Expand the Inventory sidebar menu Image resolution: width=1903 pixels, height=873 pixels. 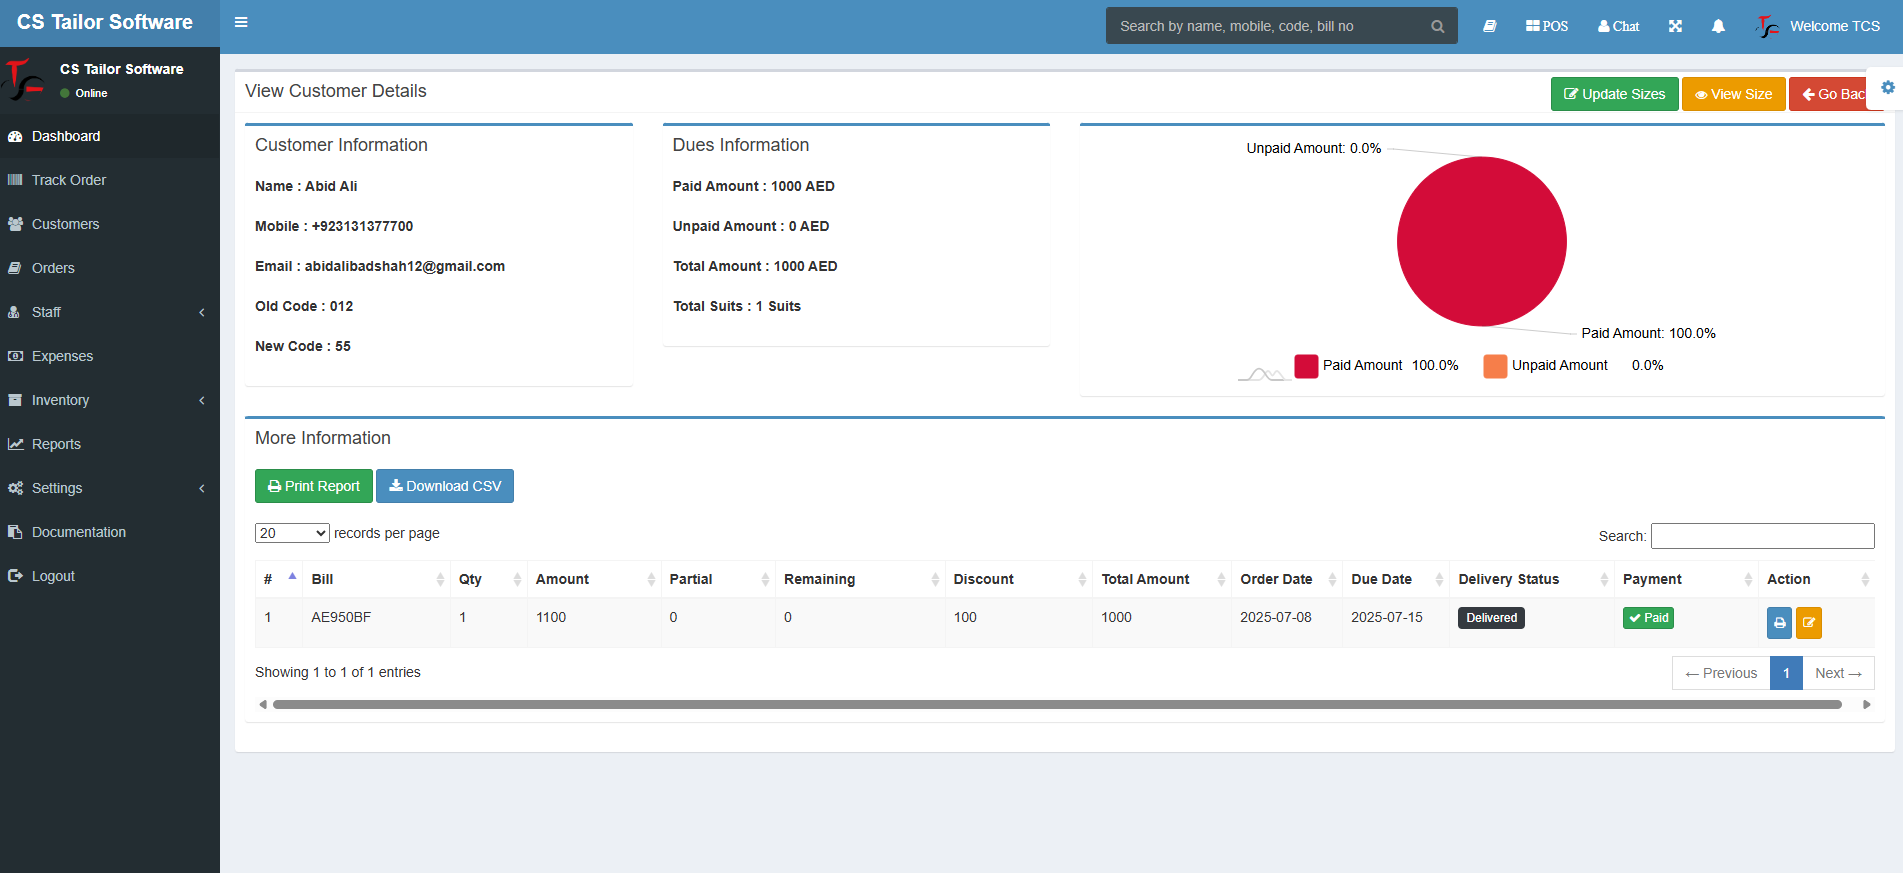pos(110,400)
